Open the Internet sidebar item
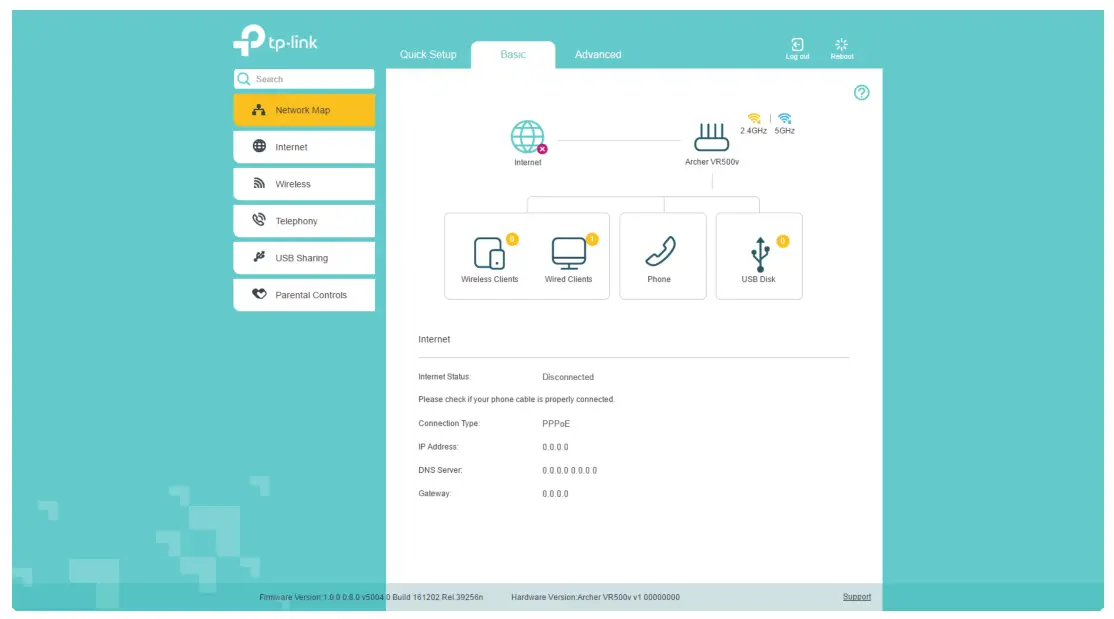Image resolution: width=1114 pixels, height=619 pixels. click(304, 147)
